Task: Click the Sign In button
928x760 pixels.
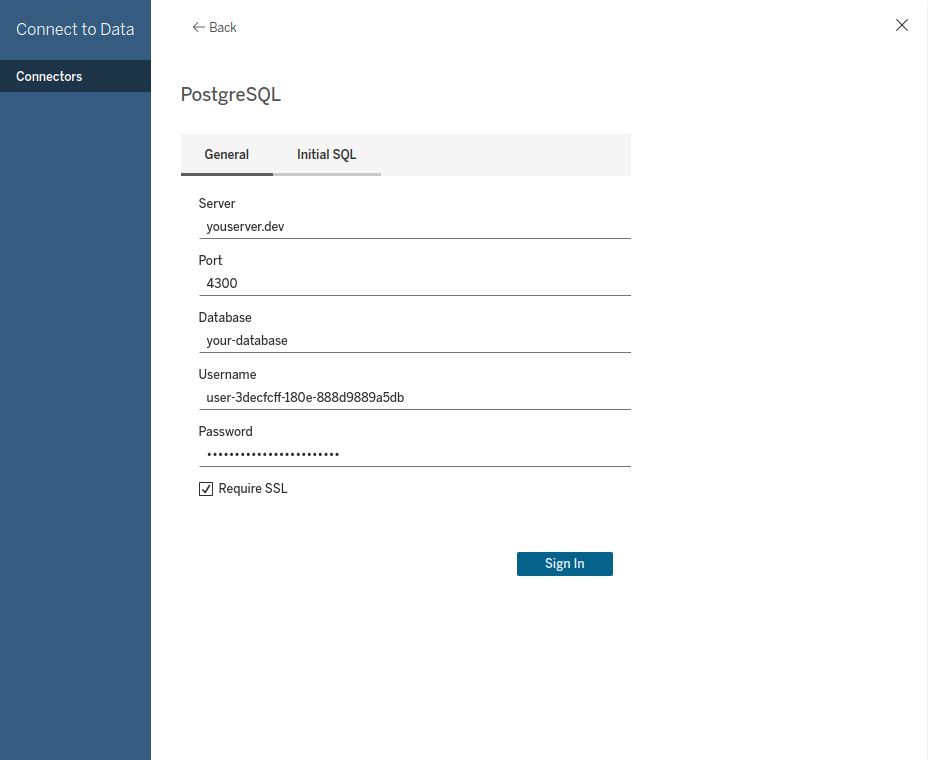Action: coord(565,563)
